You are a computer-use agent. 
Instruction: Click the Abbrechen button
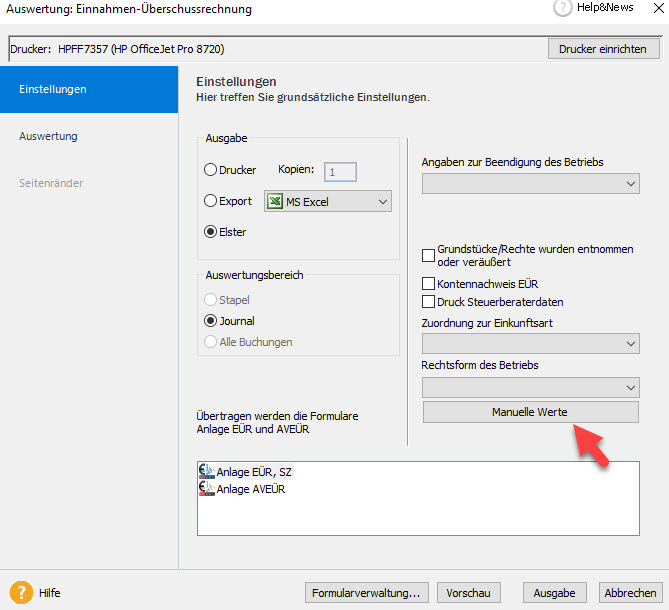631,593
